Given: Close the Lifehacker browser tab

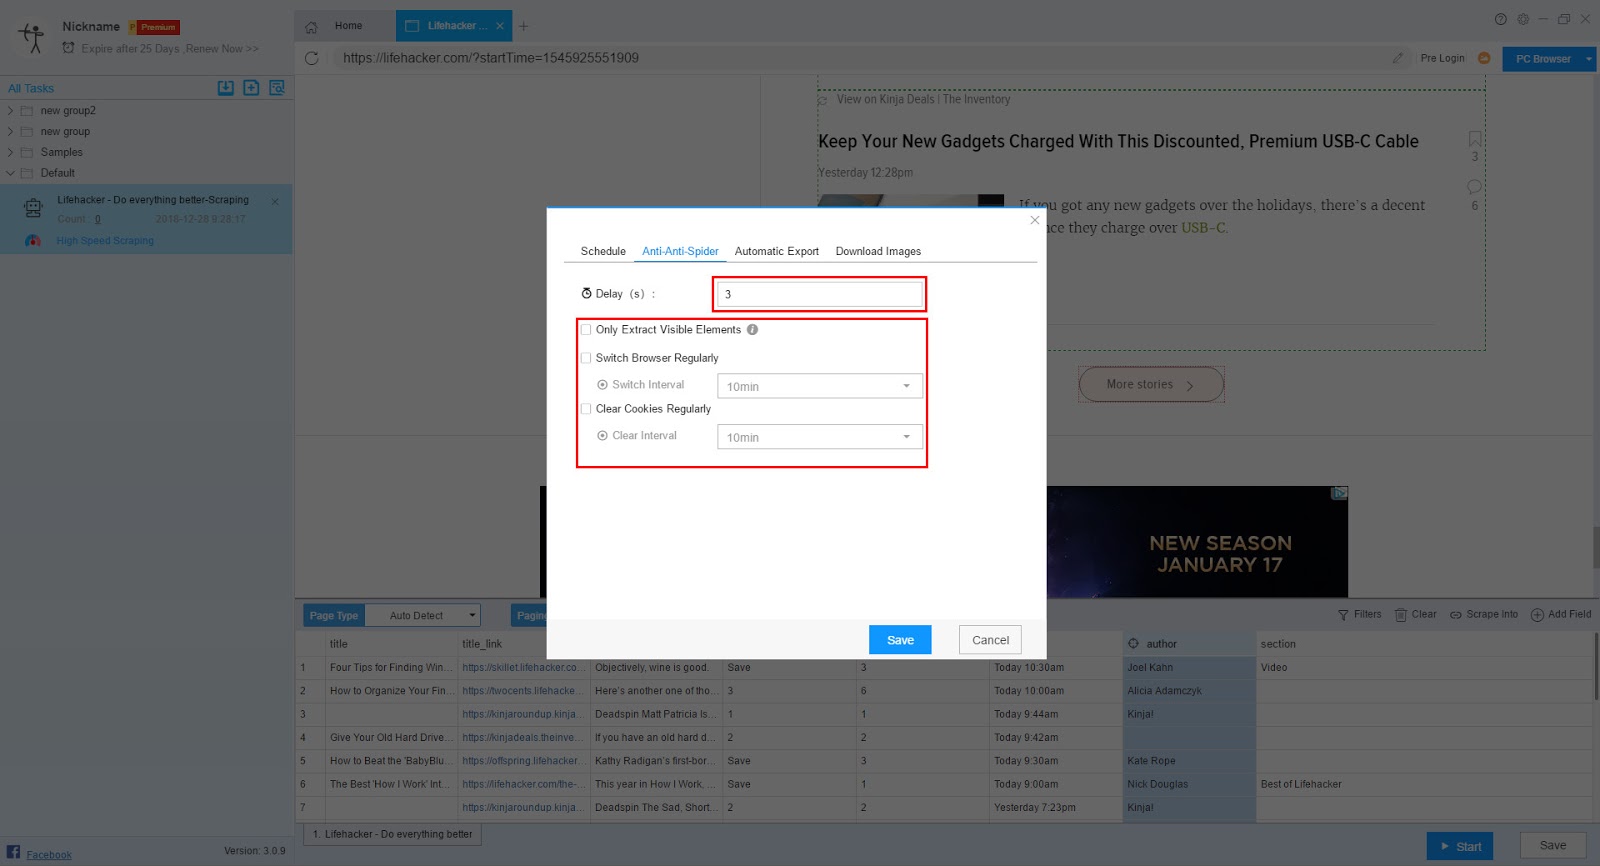Looking at the screenshot, I should pyautogui.click(x=499, y=26).
